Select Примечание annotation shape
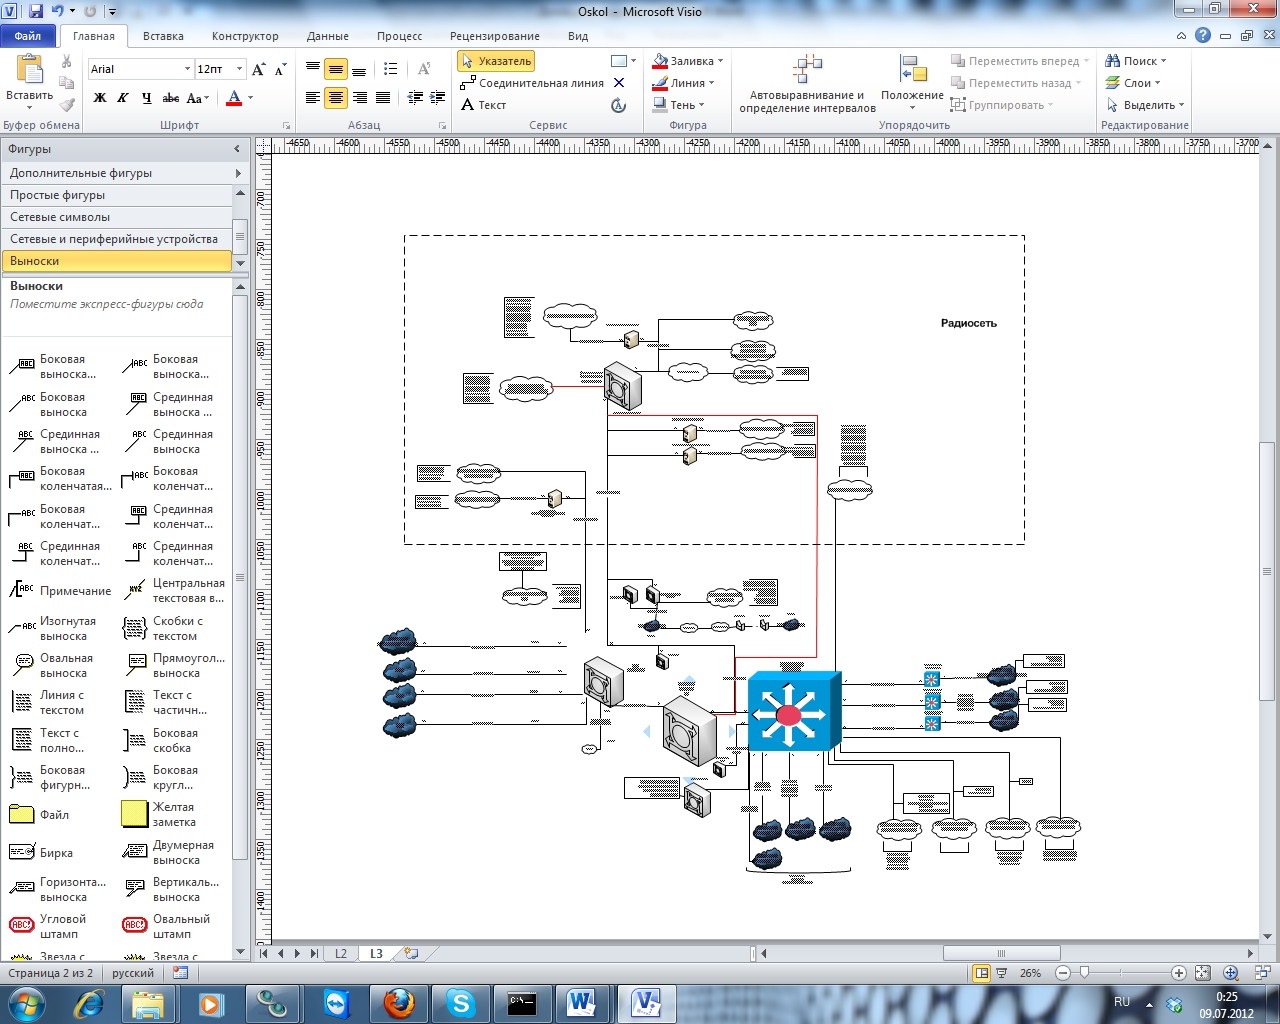The width and height of the screenshot is (1280, 1024). pos(62,591)
